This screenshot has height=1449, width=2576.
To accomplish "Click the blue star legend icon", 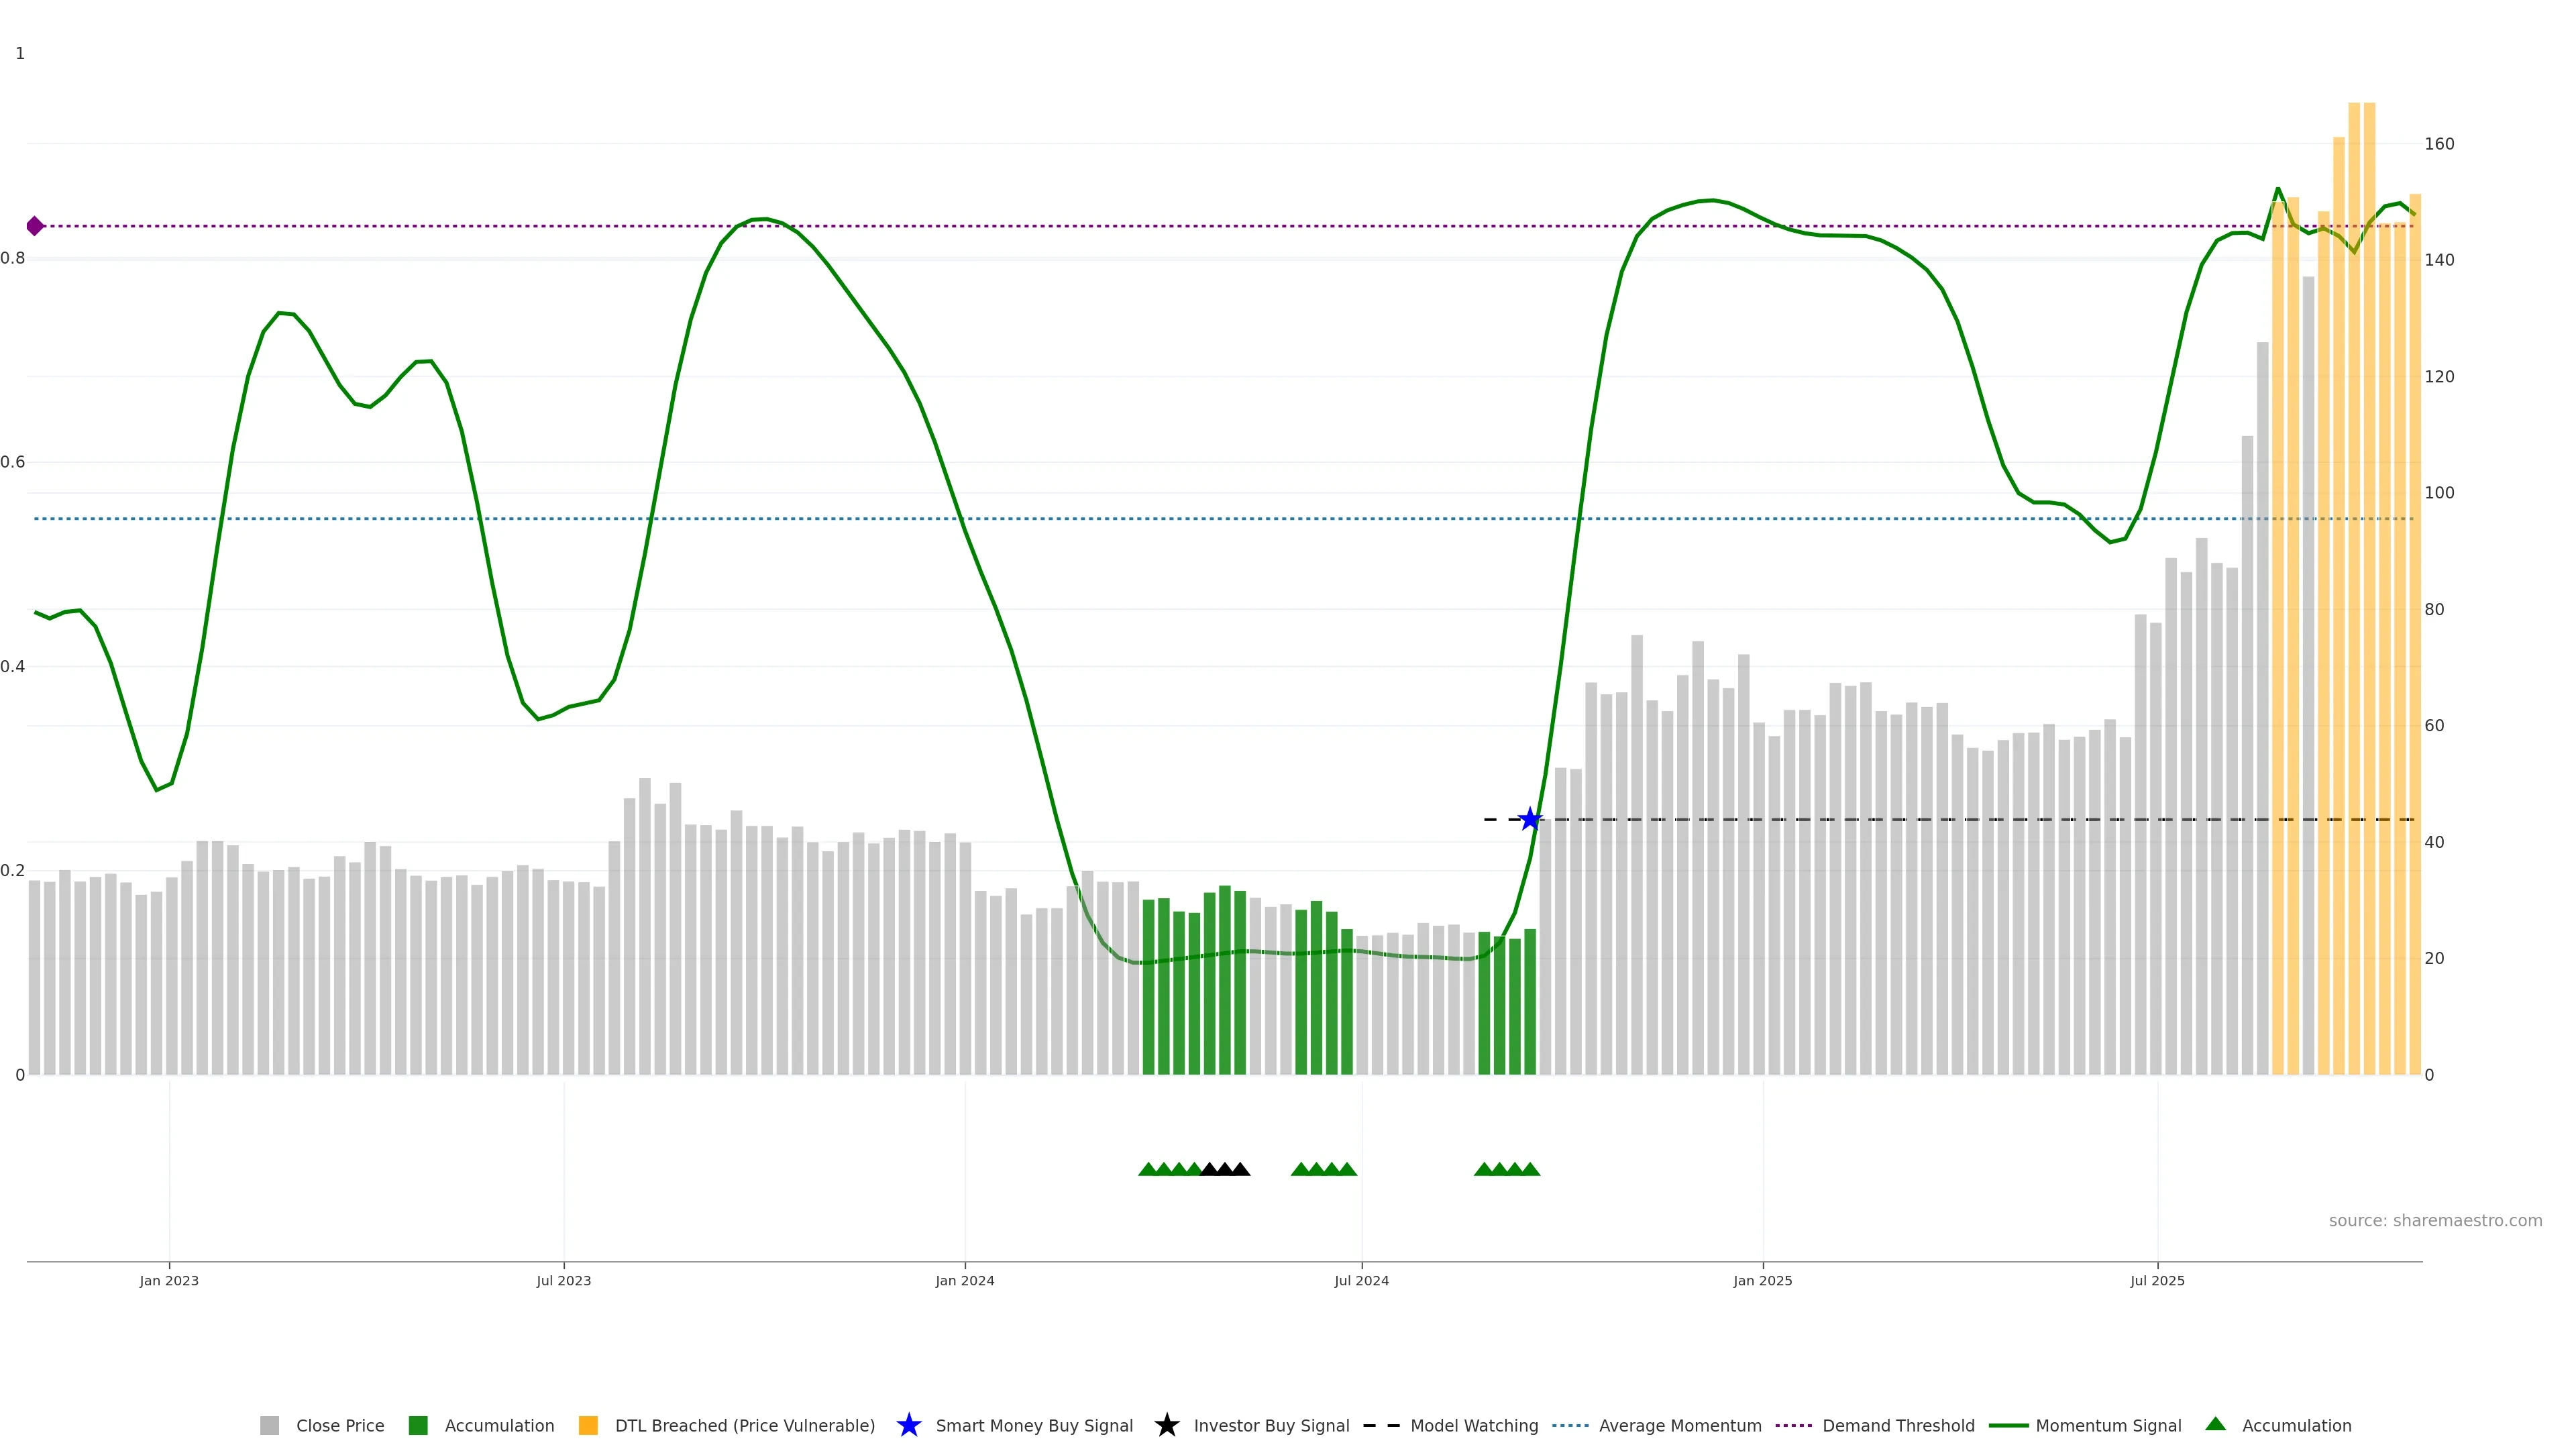I will pyautogui.click(x=909, y=1425).
